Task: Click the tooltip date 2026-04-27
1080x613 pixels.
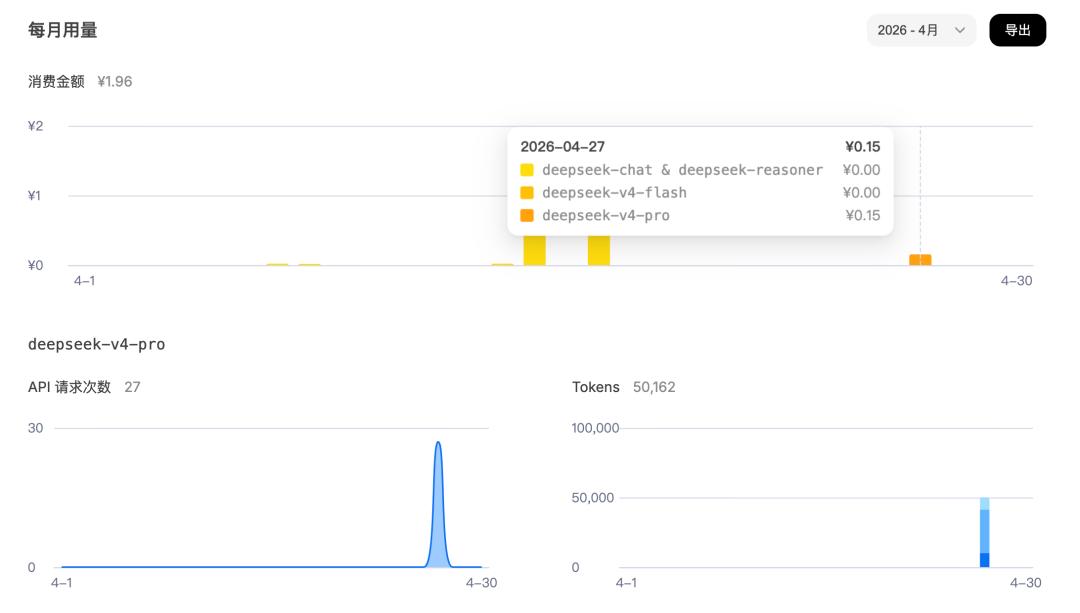Action: 563,147
